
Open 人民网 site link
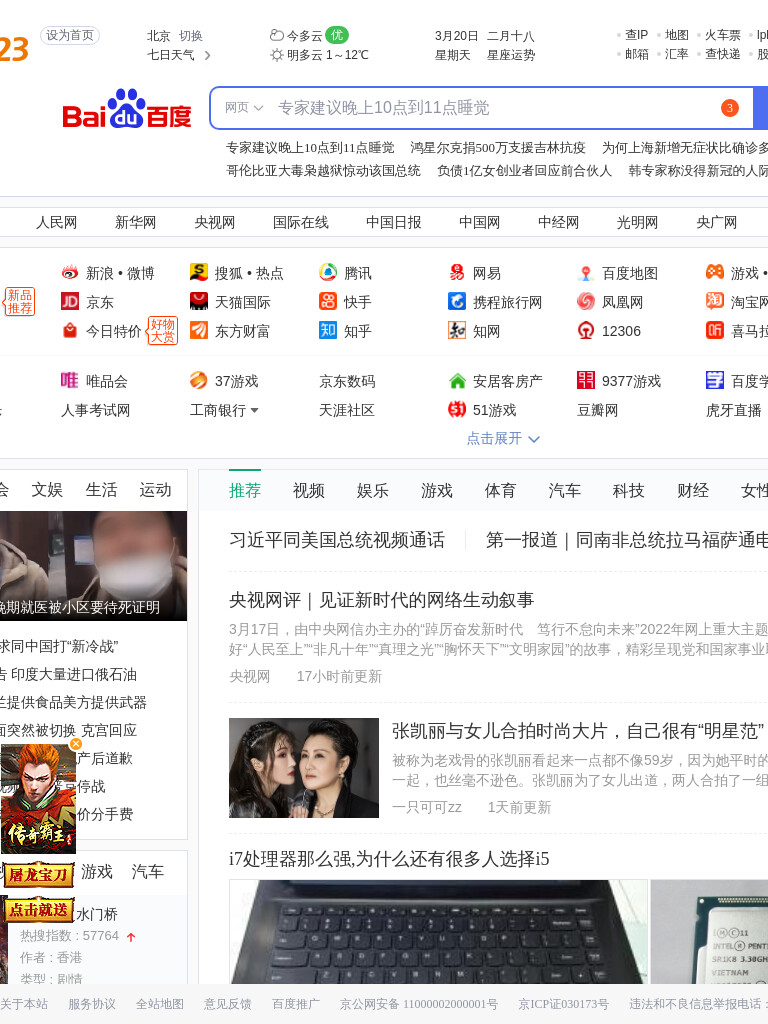pos(56,223)
